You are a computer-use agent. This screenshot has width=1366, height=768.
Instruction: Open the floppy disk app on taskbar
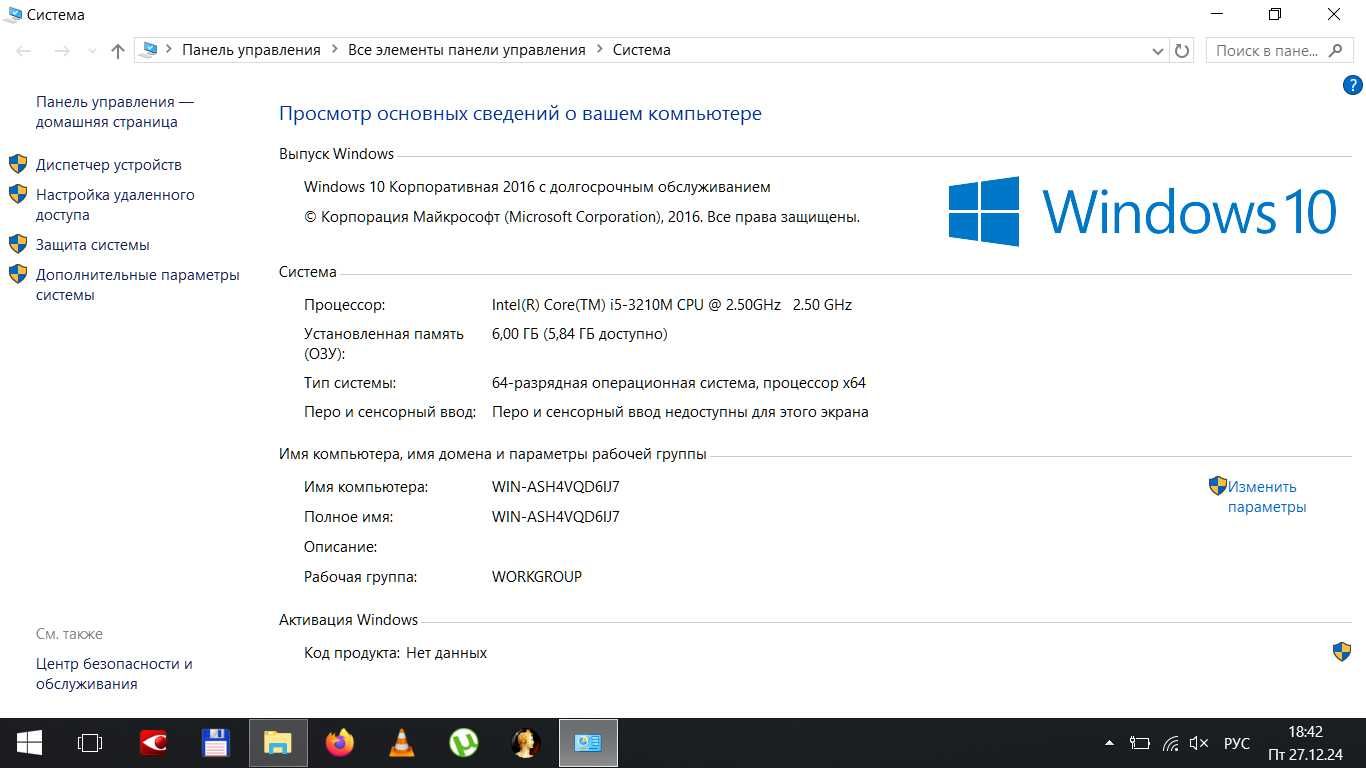click(216, 743)
